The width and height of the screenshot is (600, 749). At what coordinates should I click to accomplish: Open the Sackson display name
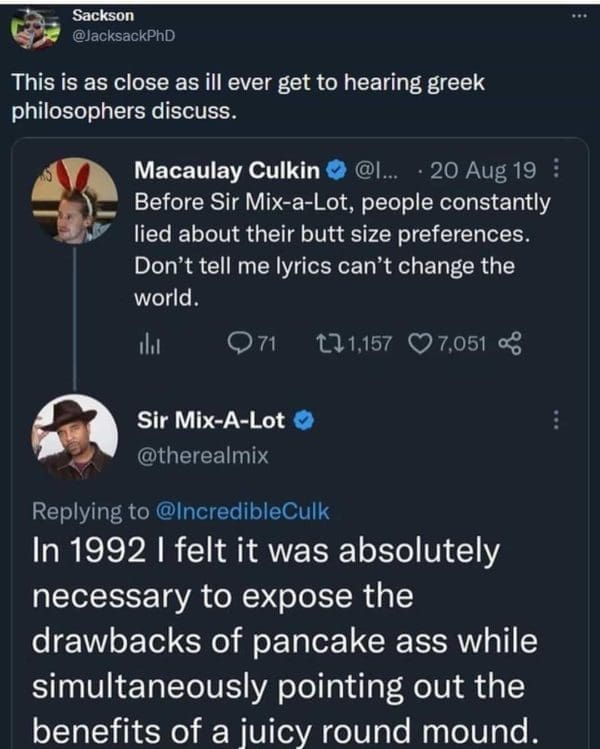coord(104,15)
